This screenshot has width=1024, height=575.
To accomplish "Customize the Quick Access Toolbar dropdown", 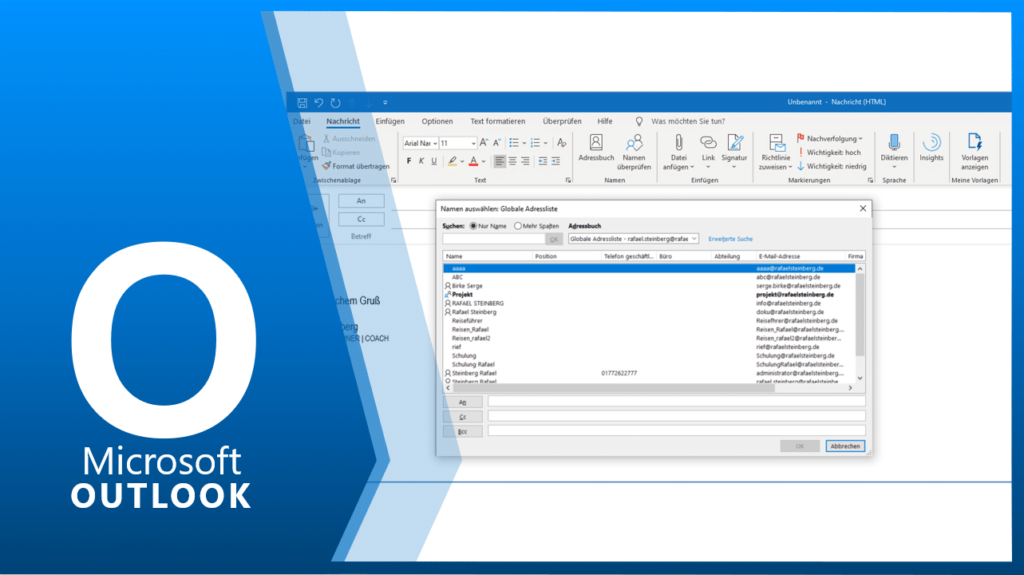I will click(385, 103).
